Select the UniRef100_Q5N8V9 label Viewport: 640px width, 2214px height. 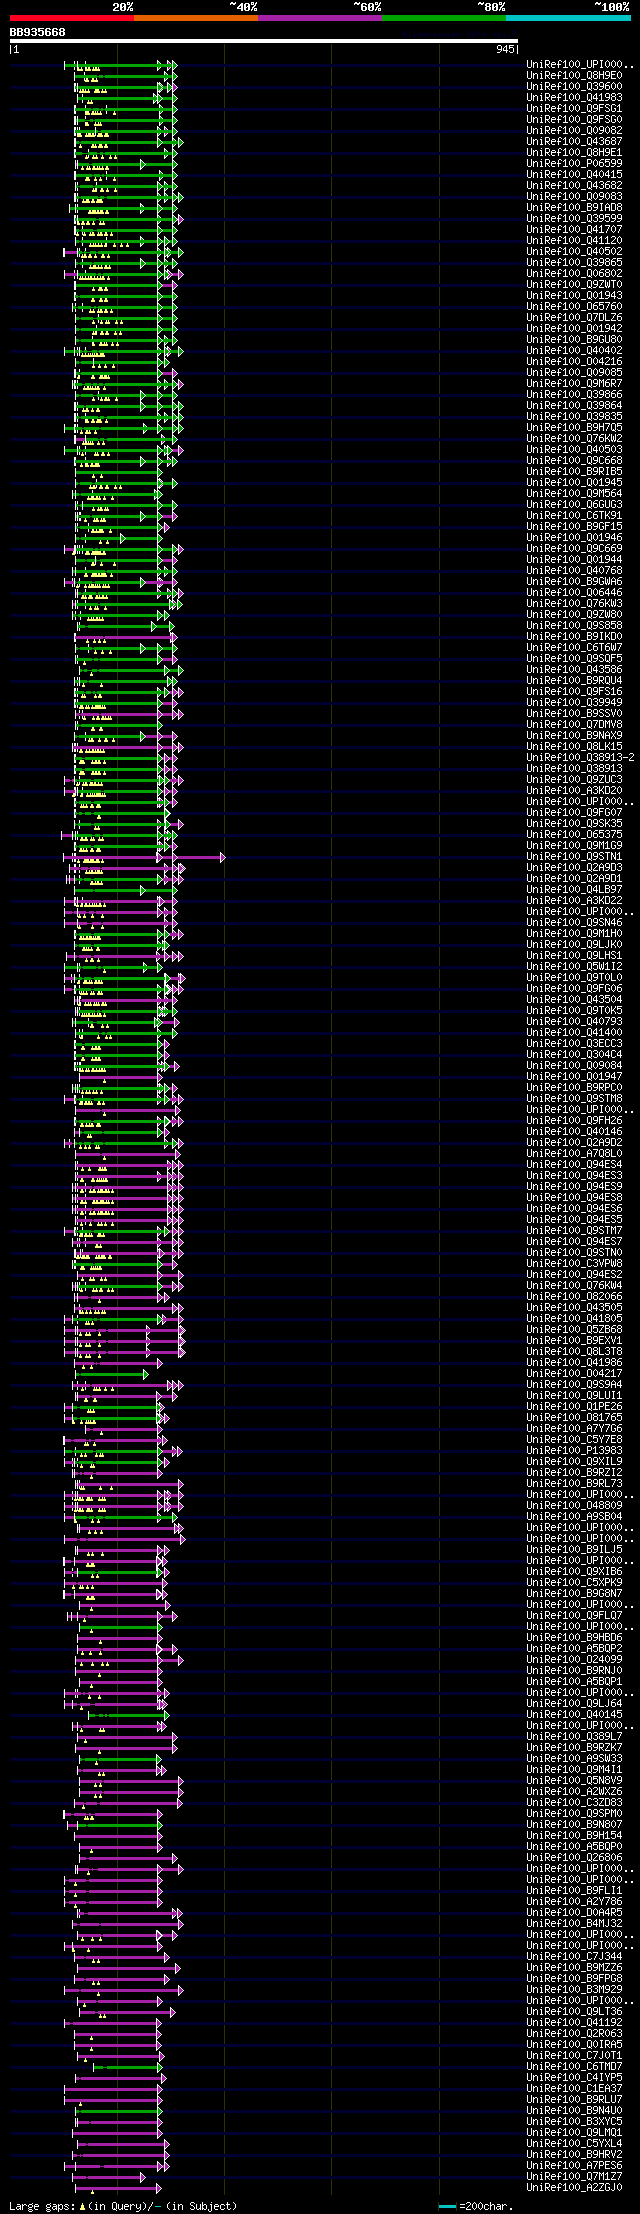[574, 1780]
